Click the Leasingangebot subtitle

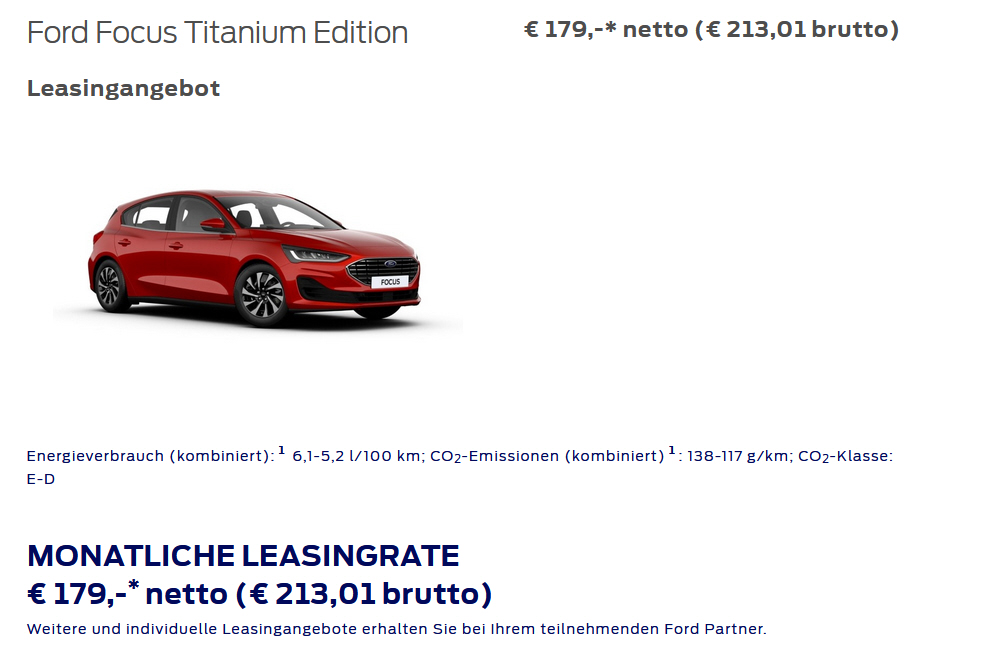coord(123,88)
